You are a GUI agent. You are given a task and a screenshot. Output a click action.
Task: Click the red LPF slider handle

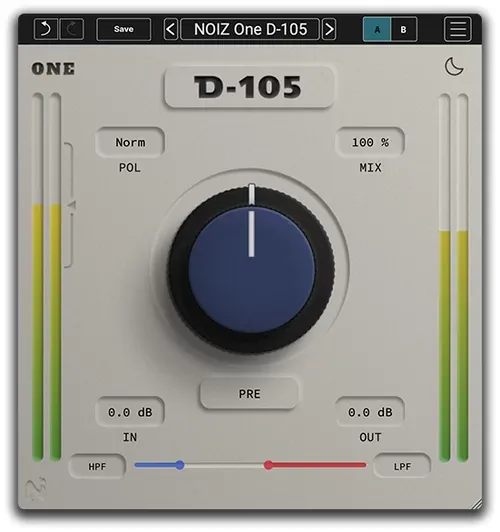pyautogui.click(x=269, y=465)
